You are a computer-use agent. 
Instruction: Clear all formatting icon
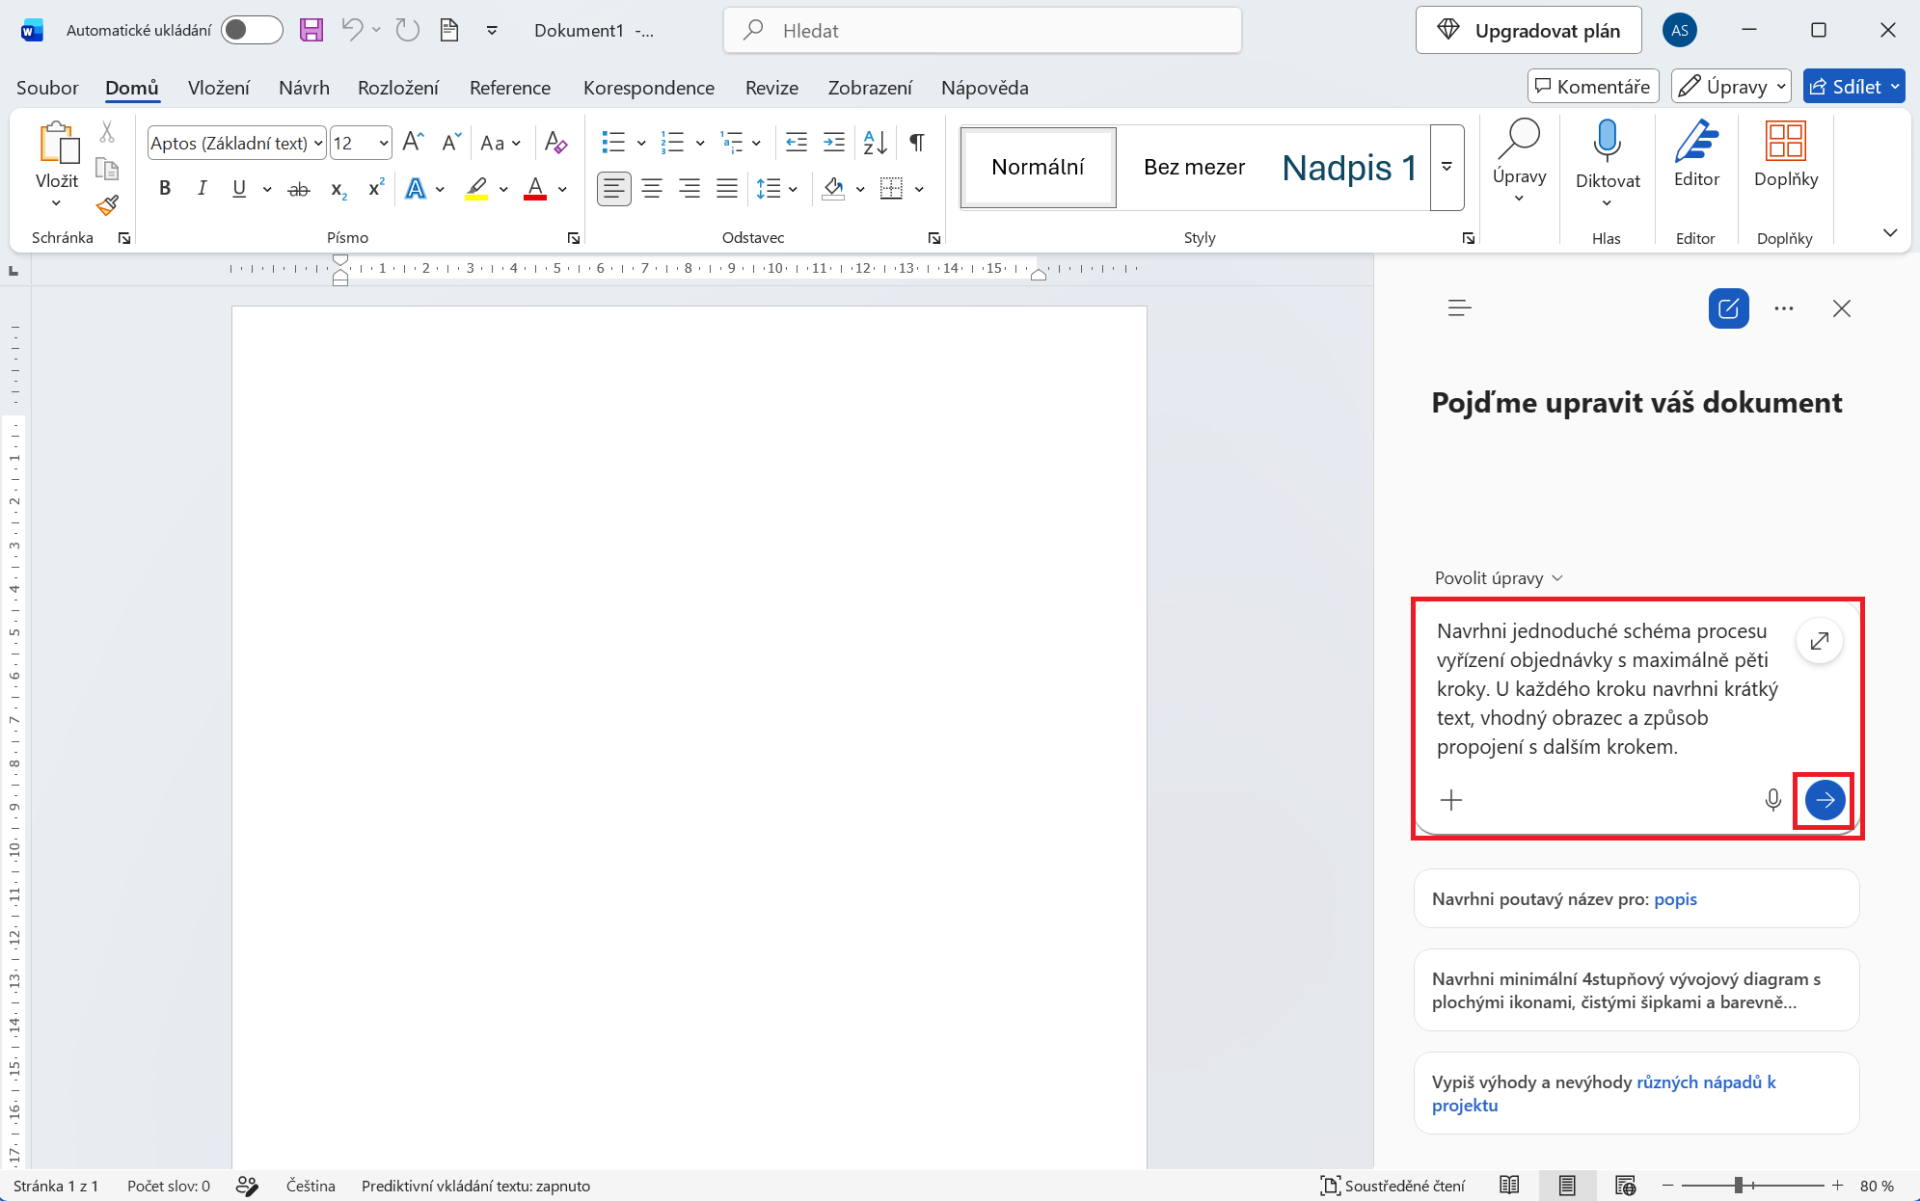point(556,142)
